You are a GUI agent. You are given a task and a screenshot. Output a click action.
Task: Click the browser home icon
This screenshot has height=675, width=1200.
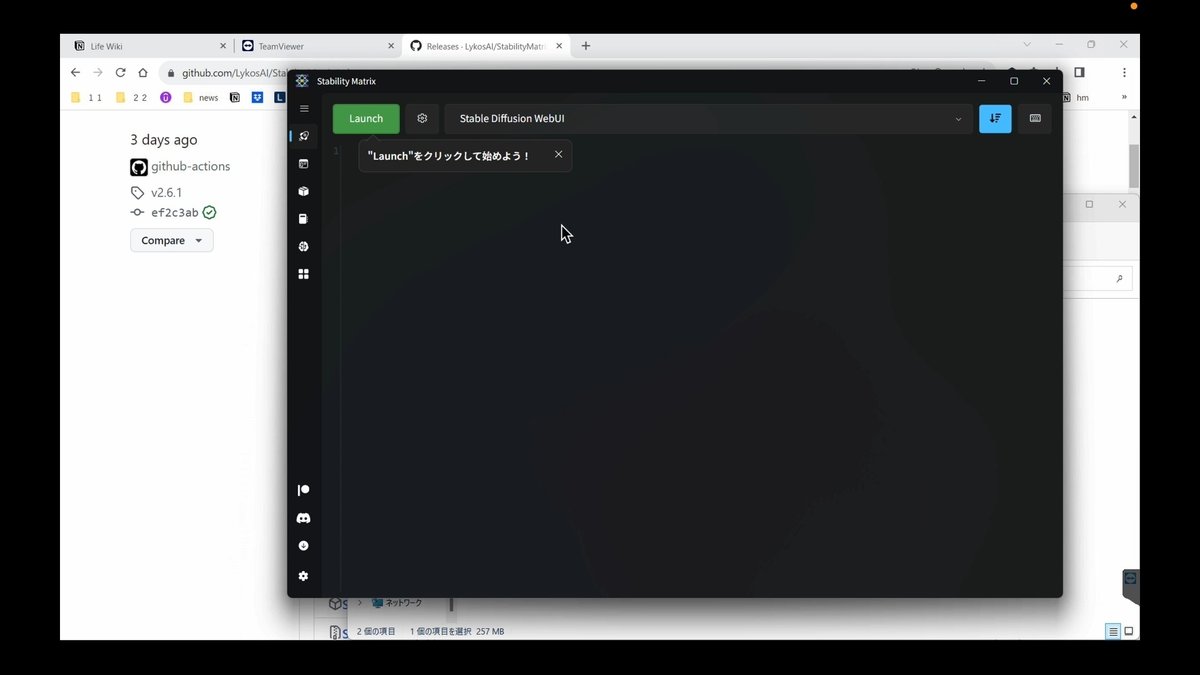tap(143, 73)
